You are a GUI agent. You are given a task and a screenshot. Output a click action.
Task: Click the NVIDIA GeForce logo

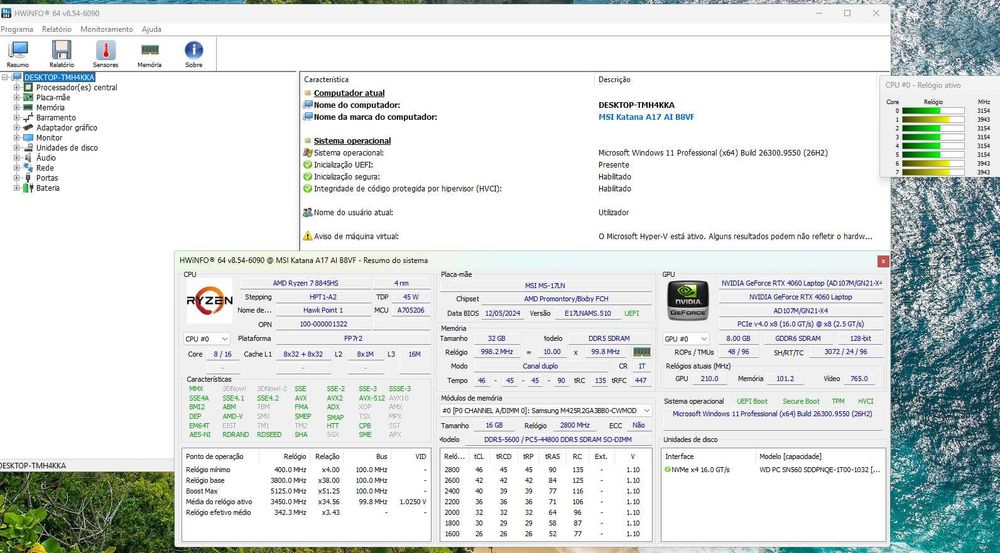click(688, 300)
